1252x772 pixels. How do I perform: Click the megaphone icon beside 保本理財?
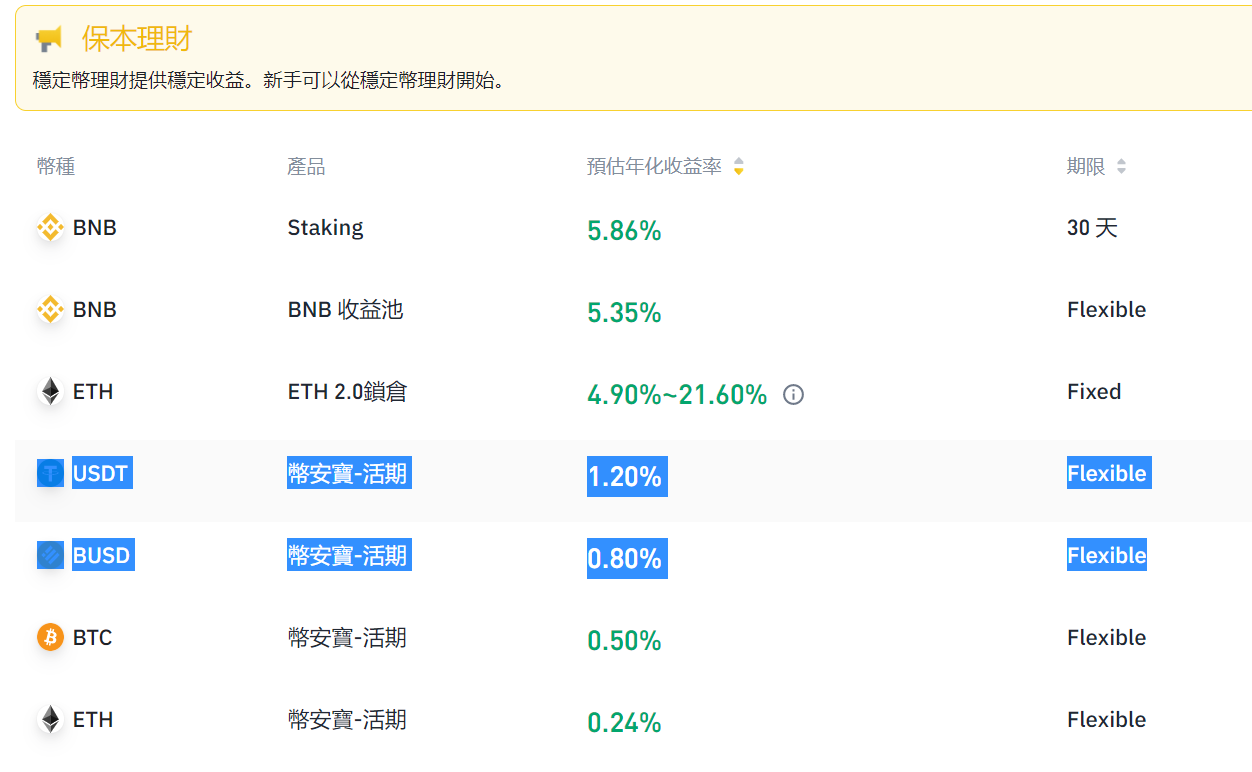tap(48, 40)
